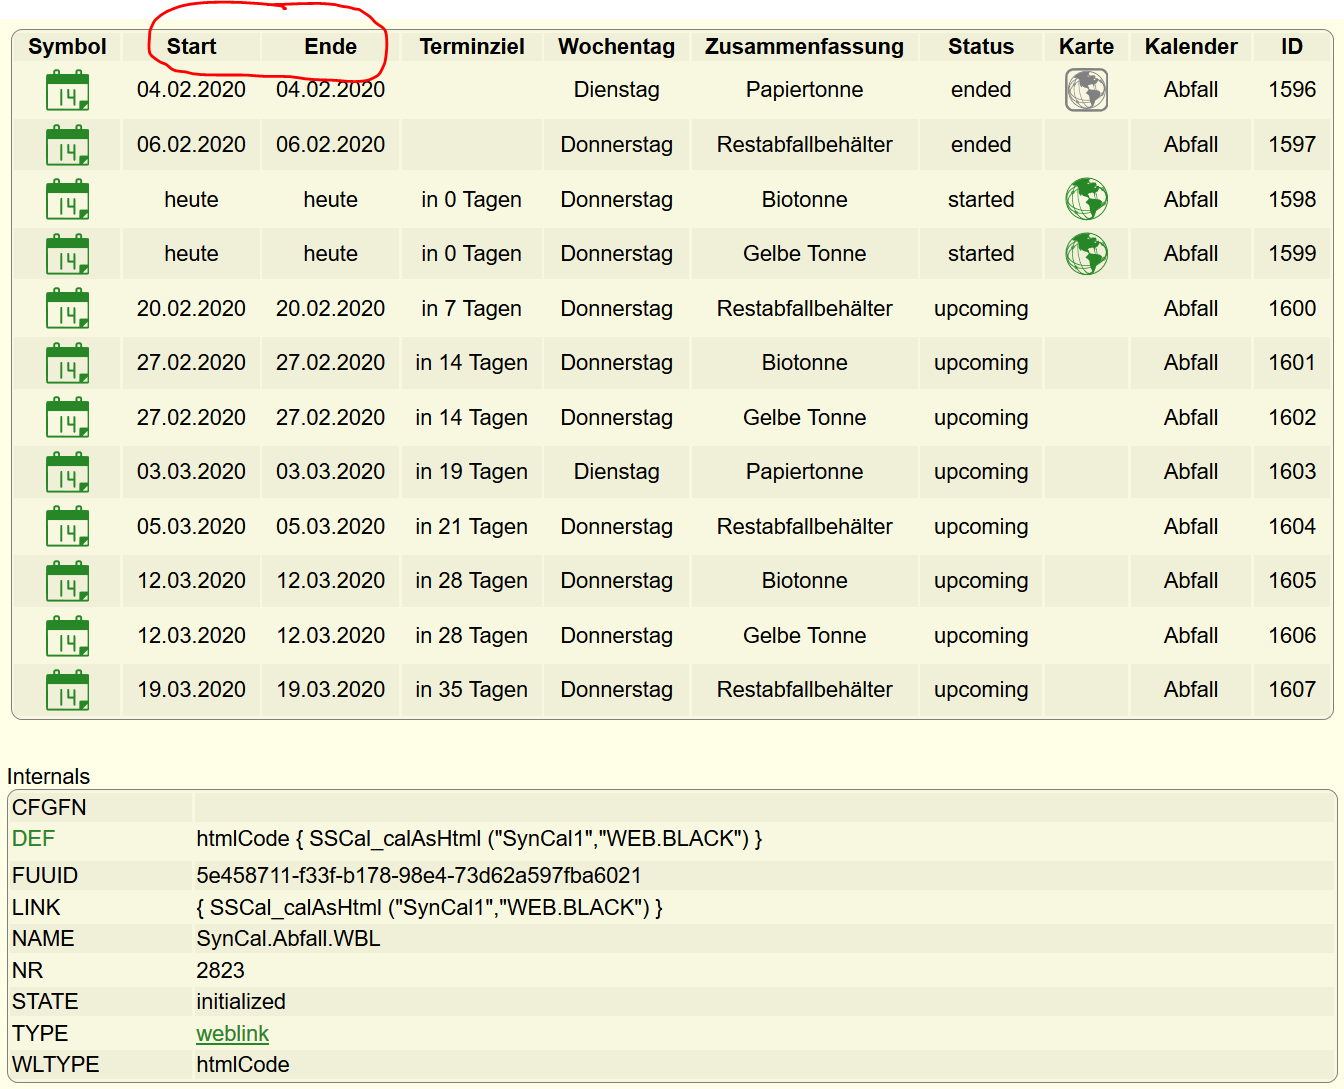Click calendar icon for event ID 1603
This screenshot has height=1089, width=1344.
[67, 472]
